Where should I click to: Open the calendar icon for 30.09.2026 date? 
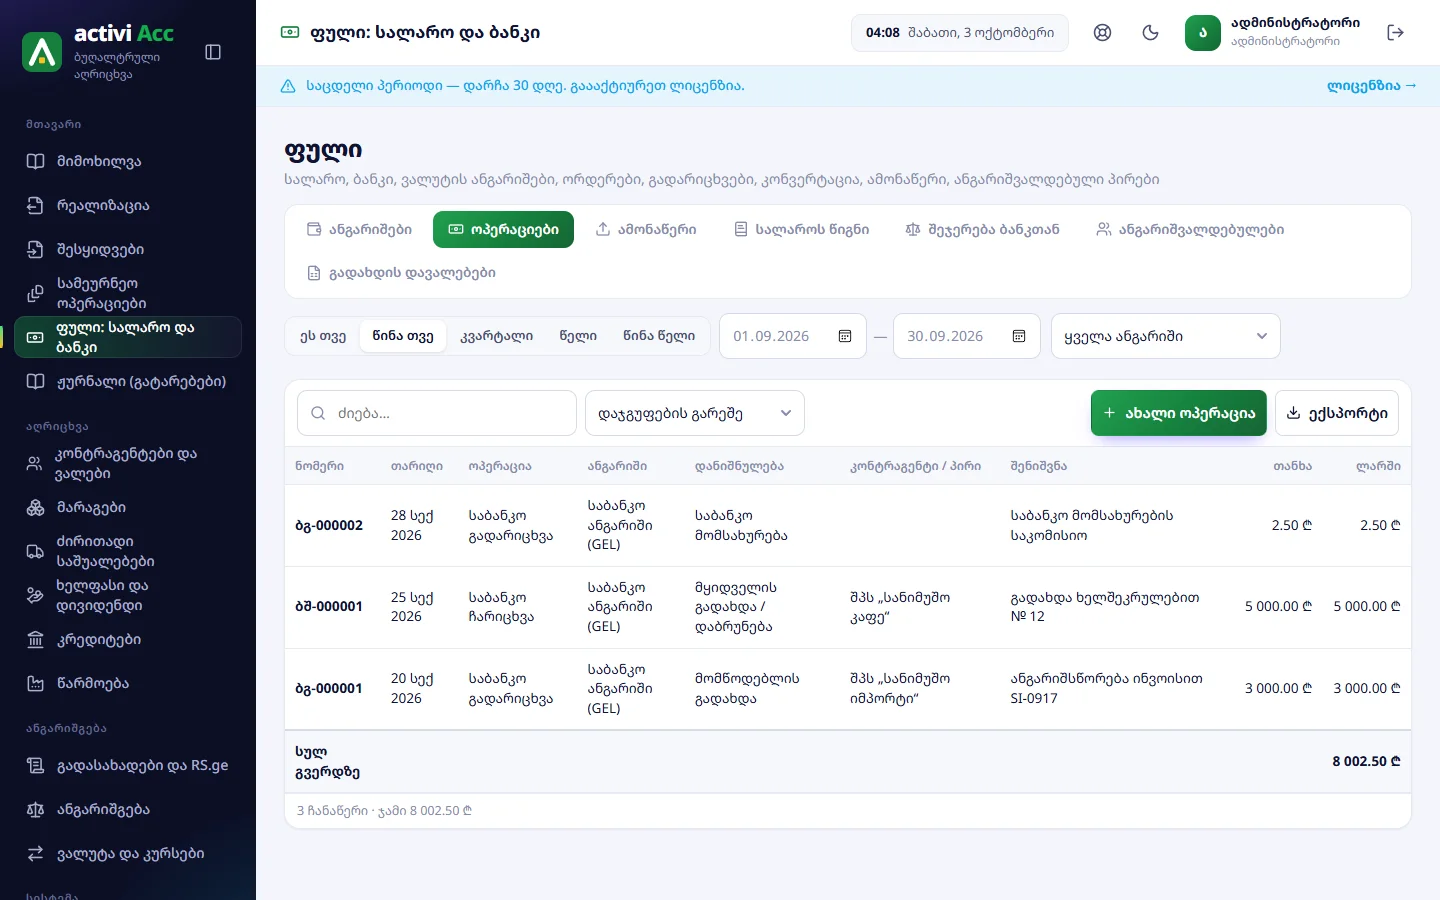pyautogui.click(x=1019, y=336)
